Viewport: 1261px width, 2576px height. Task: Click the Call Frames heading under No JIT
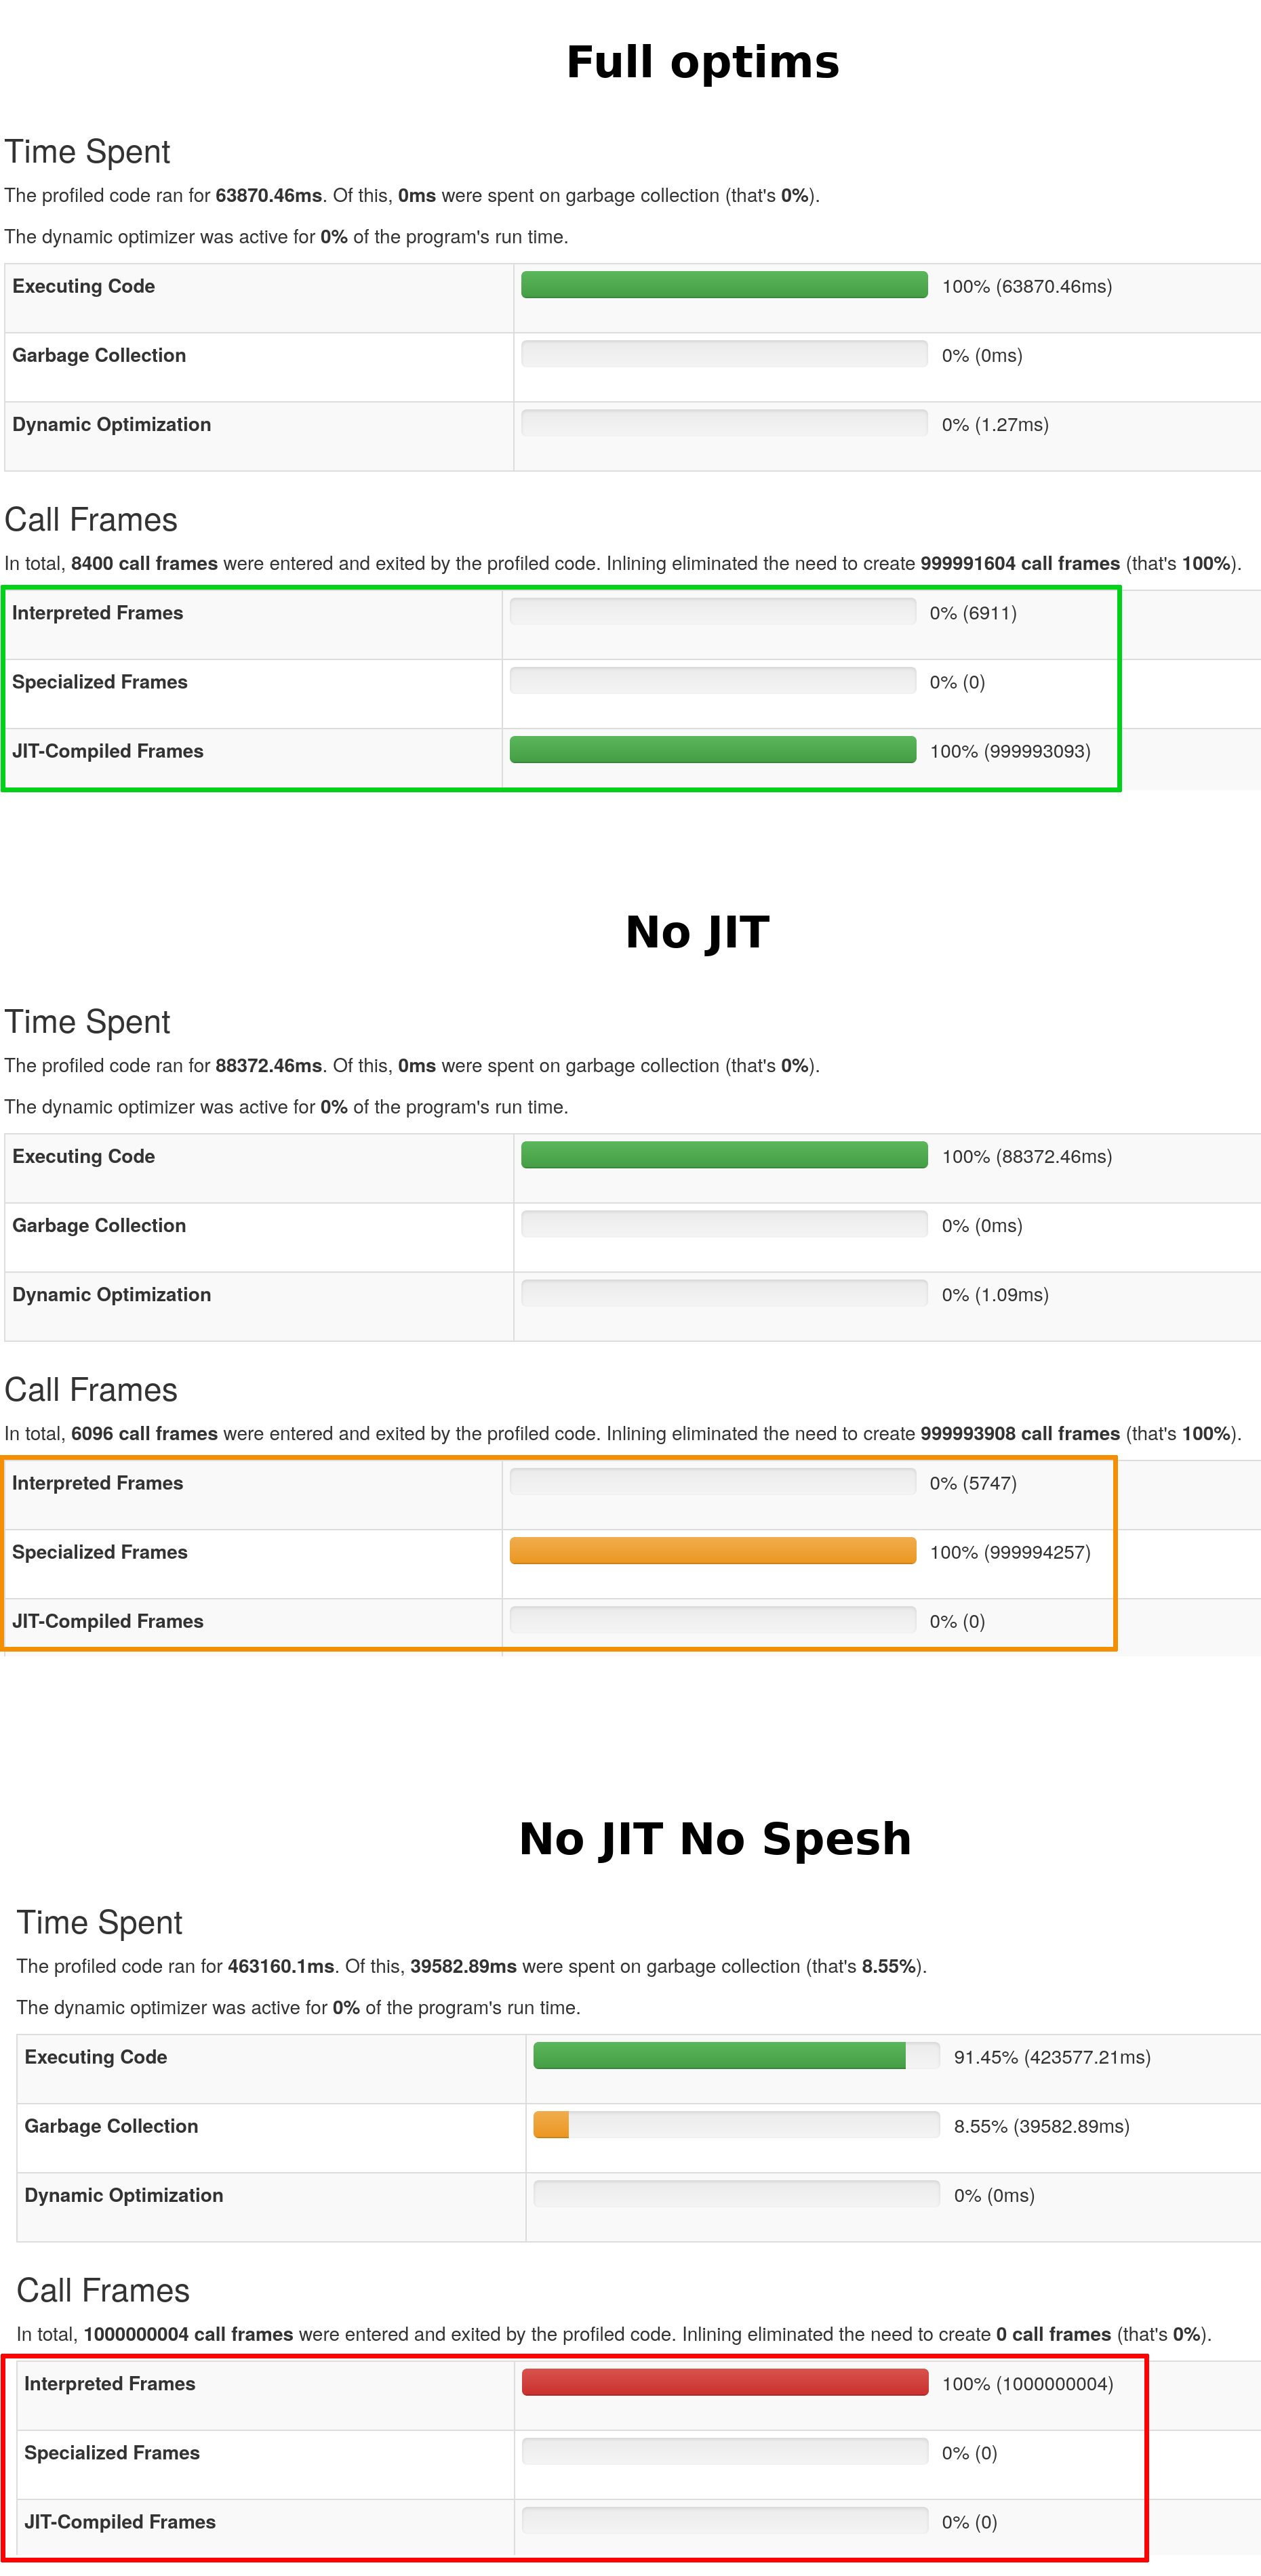91,1390
